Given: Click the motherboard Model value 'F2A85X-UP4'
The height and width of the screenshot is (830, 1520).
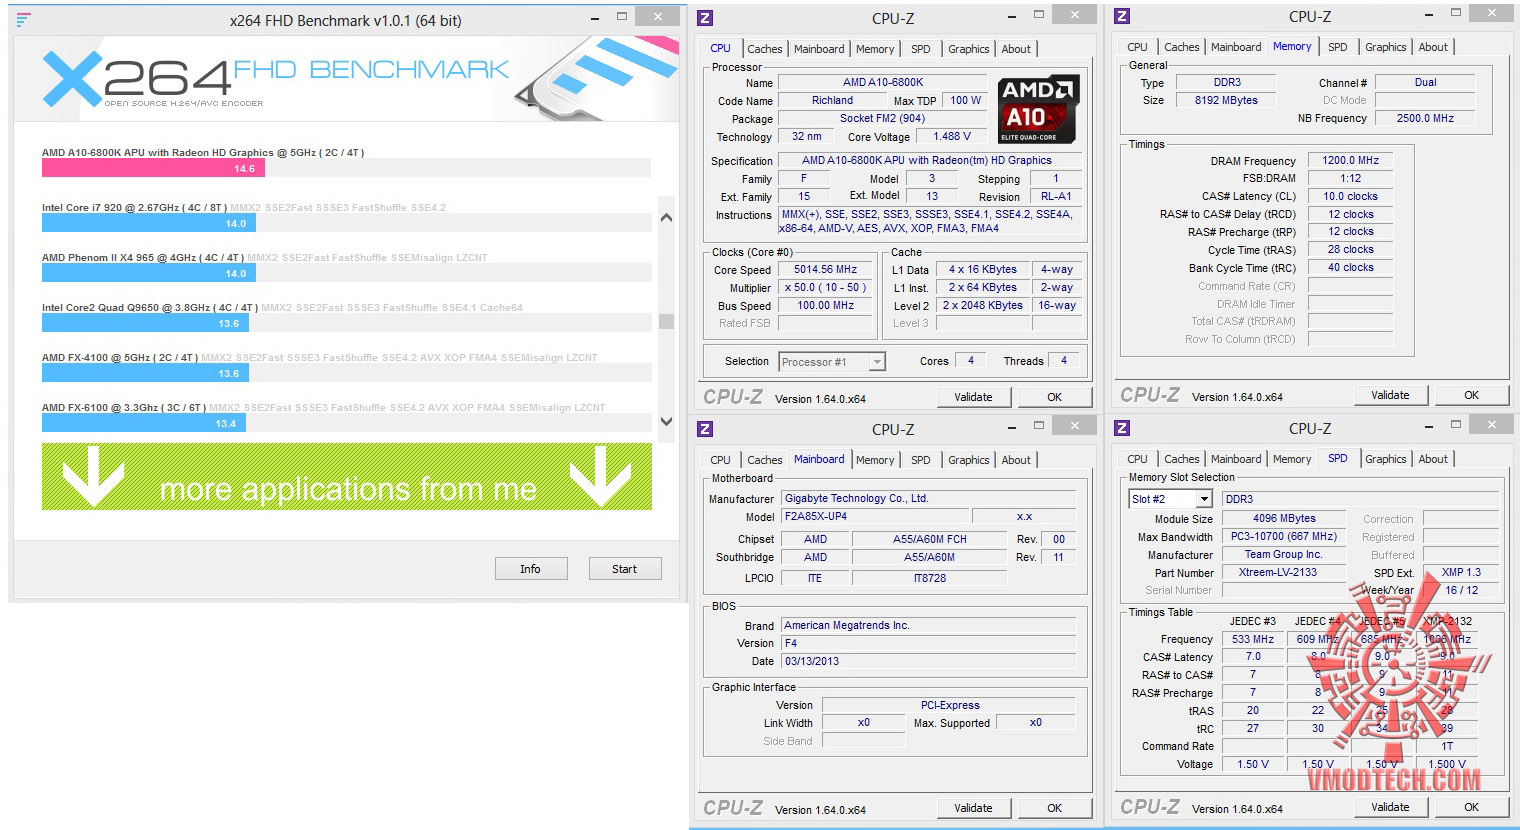Looking at the screenshot, I should pyautogui.click(x=874, y=517).
